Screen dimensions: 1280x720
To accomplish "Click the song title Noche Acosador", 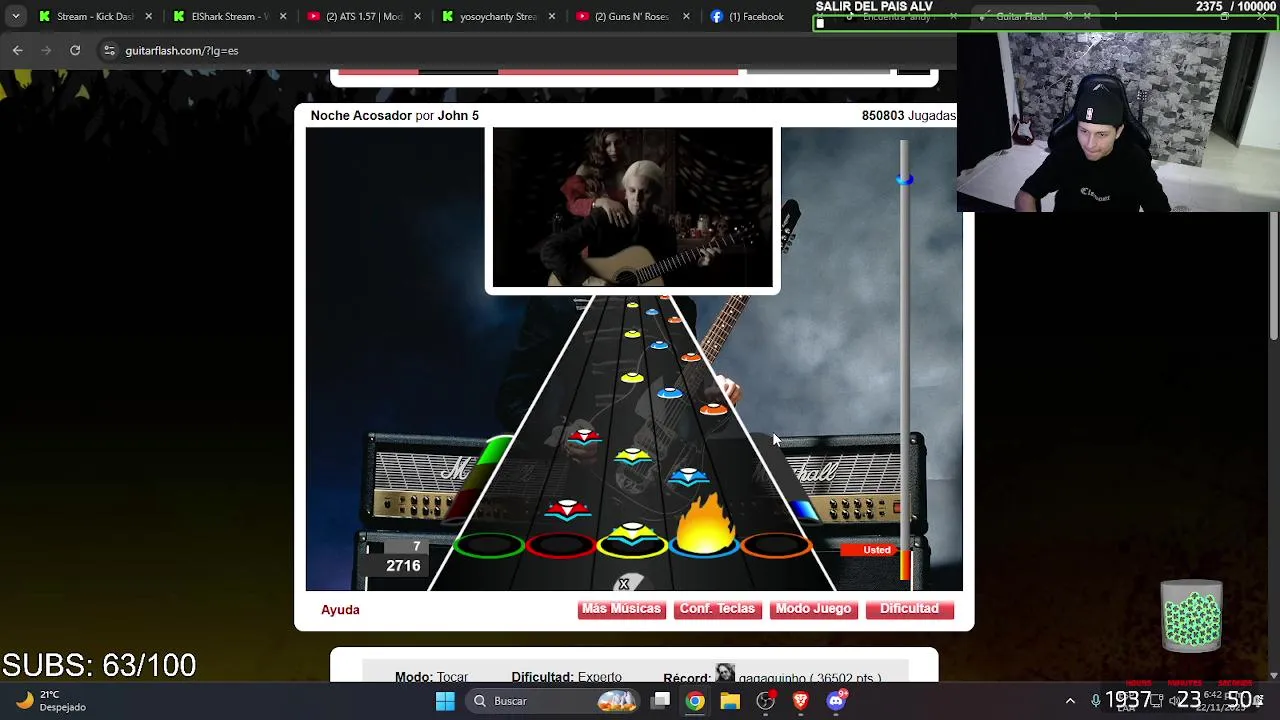I will tap(361, 116).
